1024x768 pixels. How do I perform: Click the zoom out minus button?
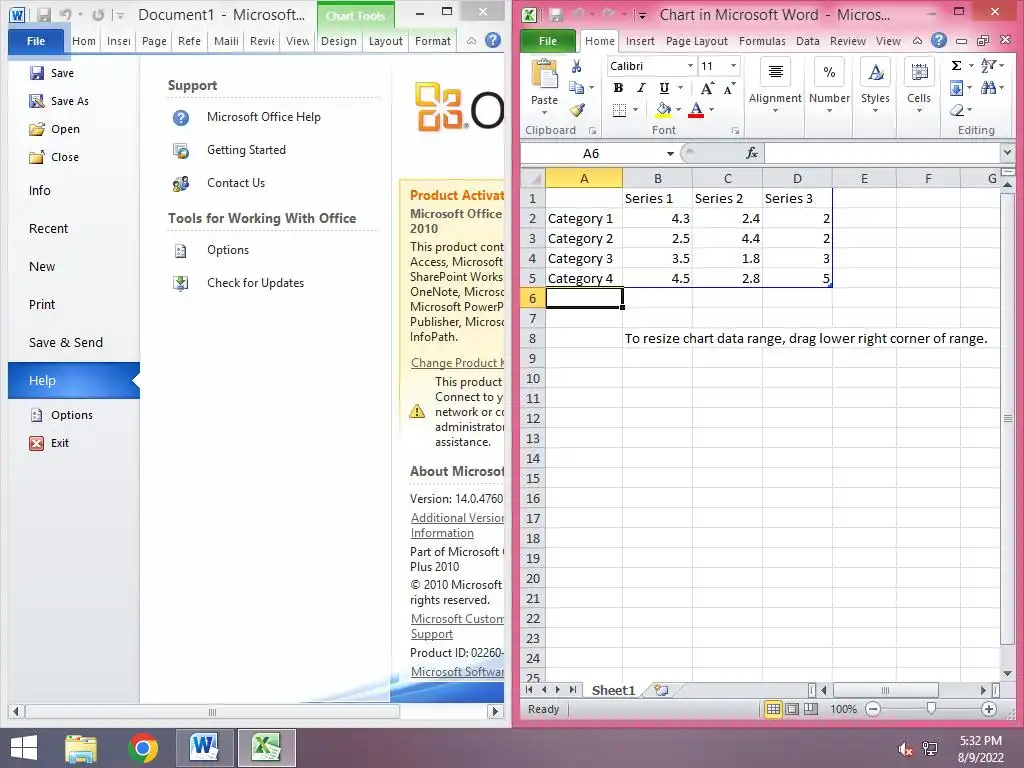[x=873, y=709]
